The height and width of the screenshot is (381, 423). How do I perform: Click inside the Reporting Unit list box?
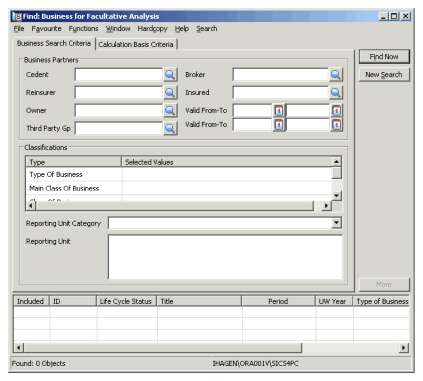pyautogui.click(x=225, y=257)
